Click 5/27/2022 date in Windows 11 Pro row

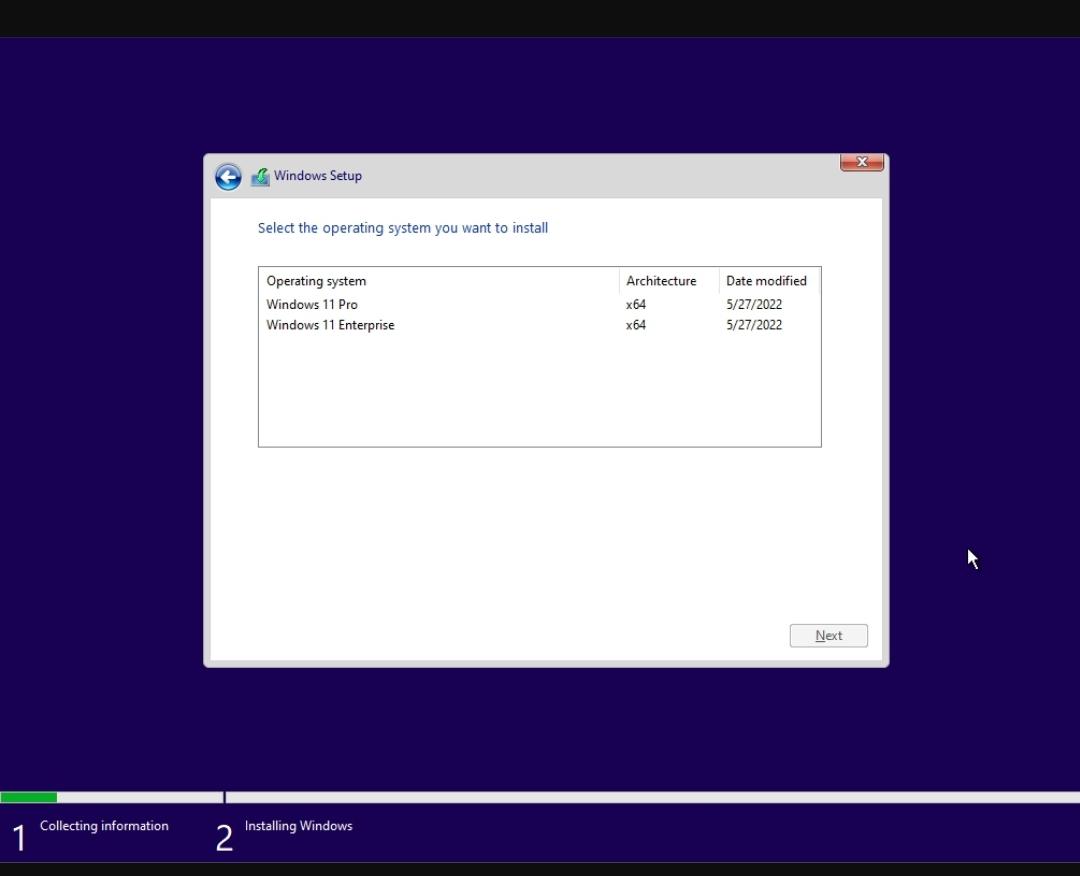point(754,304)
